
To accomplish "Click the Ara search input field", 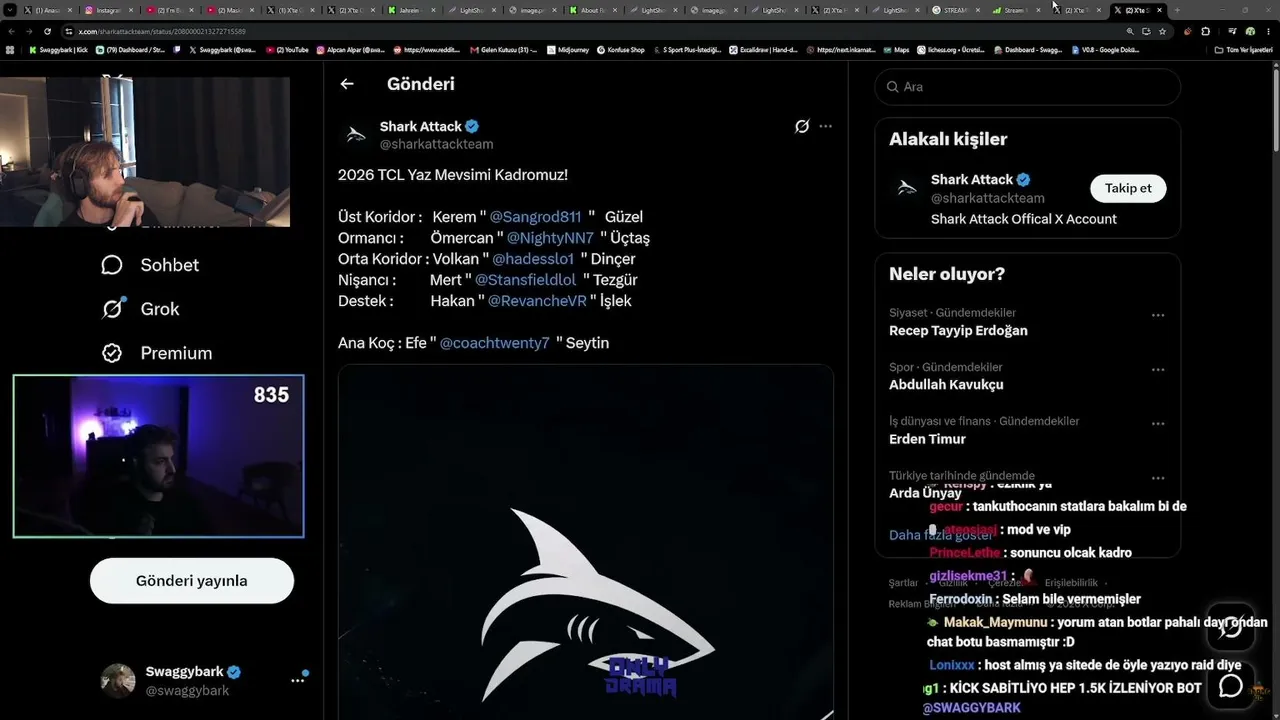I will tap(1028, 87).
